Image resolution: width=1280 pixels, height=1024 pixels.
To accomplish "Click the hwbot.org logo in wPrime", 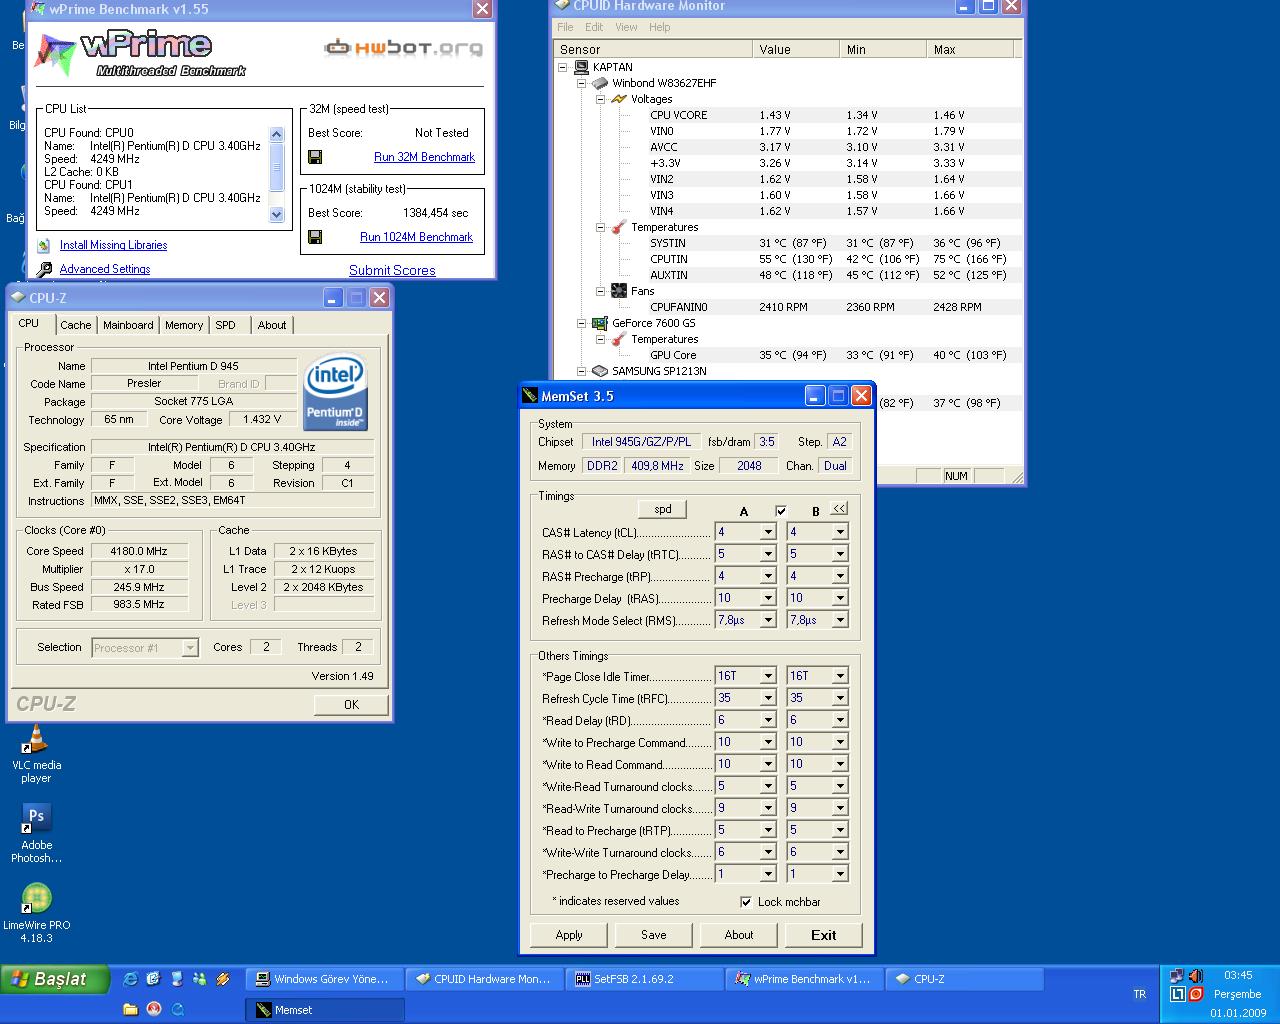I will point(403,47).
